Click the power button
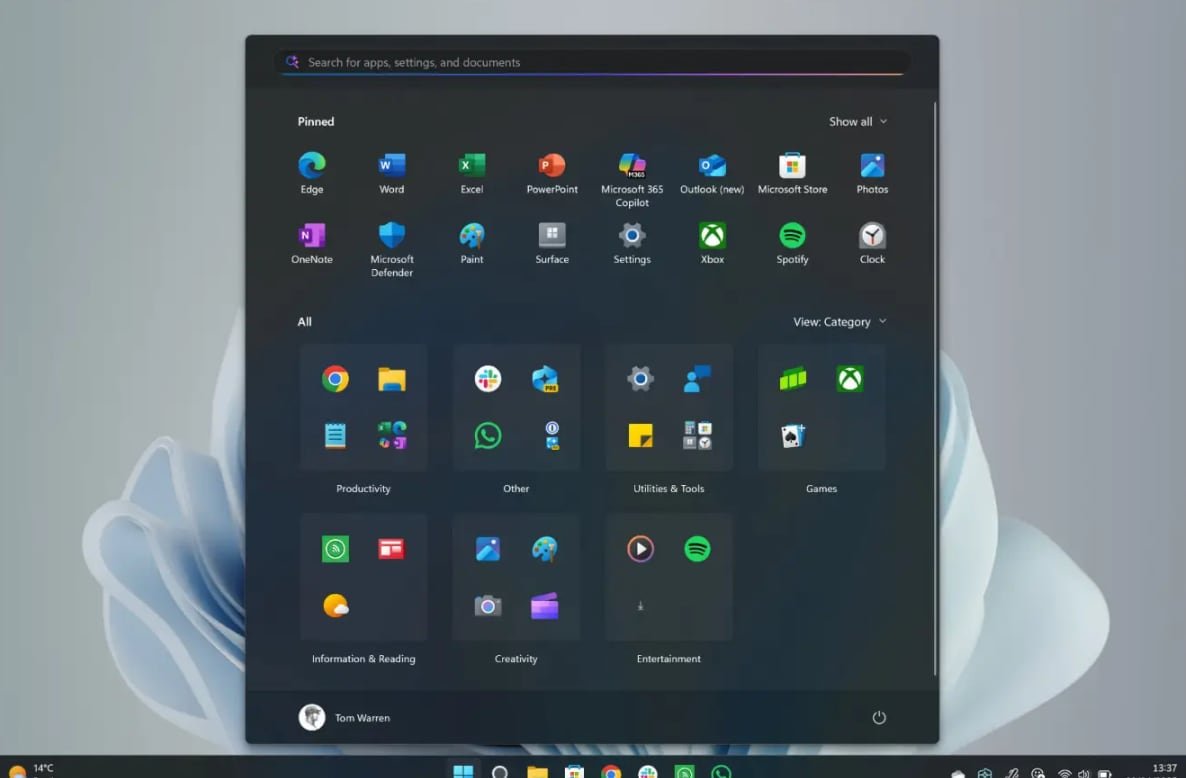 click(x=879, y=717)
